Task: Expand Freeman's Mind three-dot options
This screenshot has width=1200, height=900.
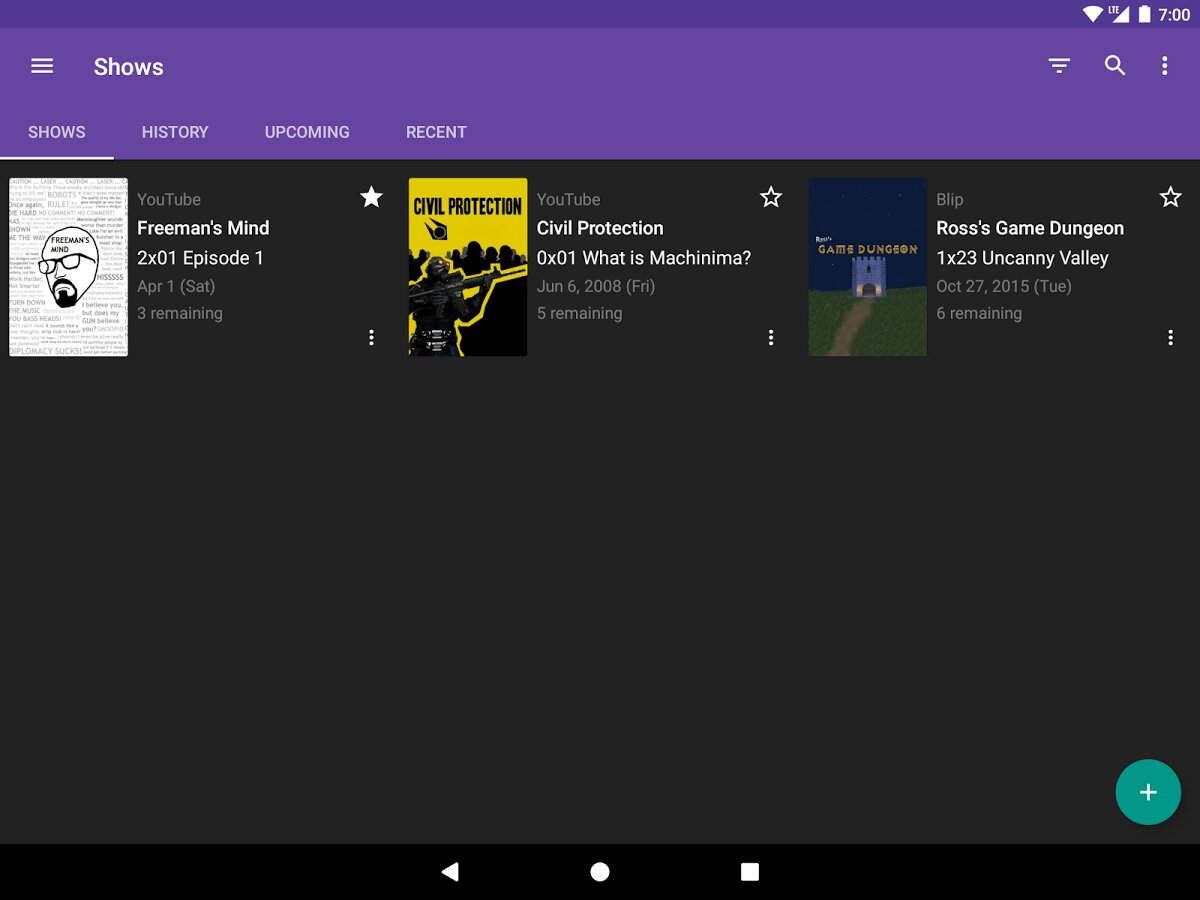Action: [x=371, y=338]
